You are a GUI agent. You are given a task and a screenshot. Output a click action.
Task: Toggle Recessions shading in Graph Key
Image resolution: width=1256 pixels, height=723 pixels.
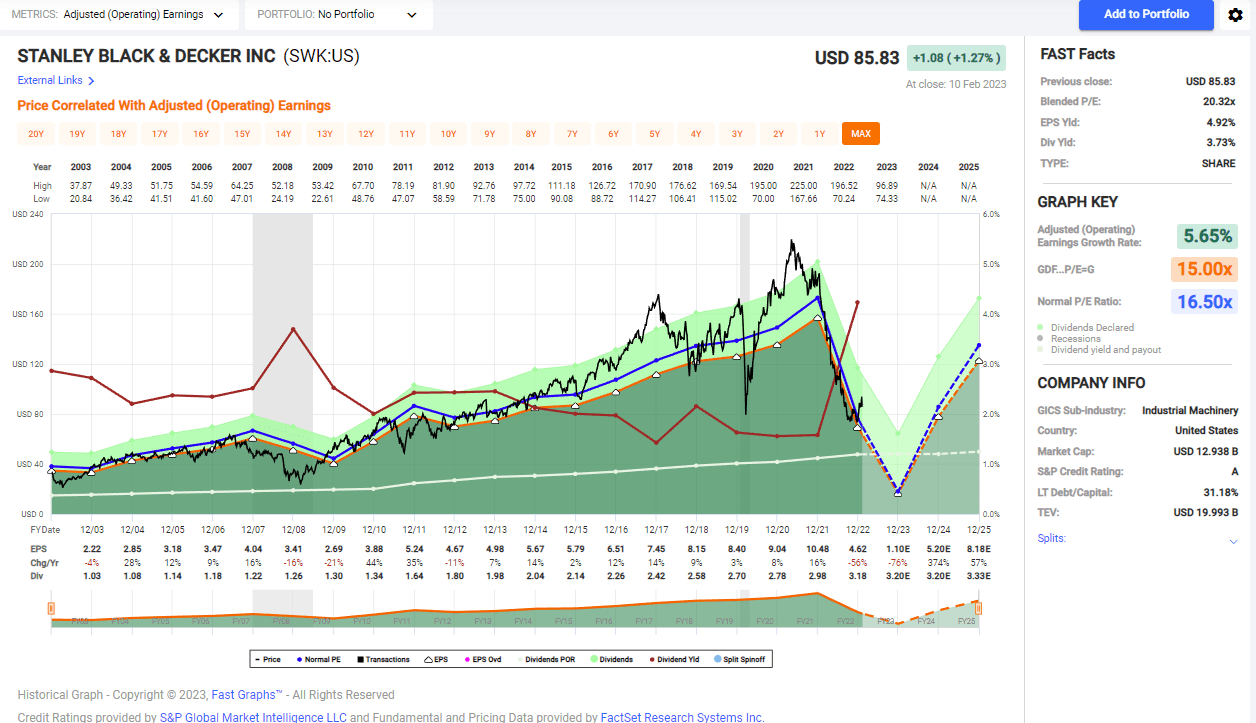point(1043,338)
